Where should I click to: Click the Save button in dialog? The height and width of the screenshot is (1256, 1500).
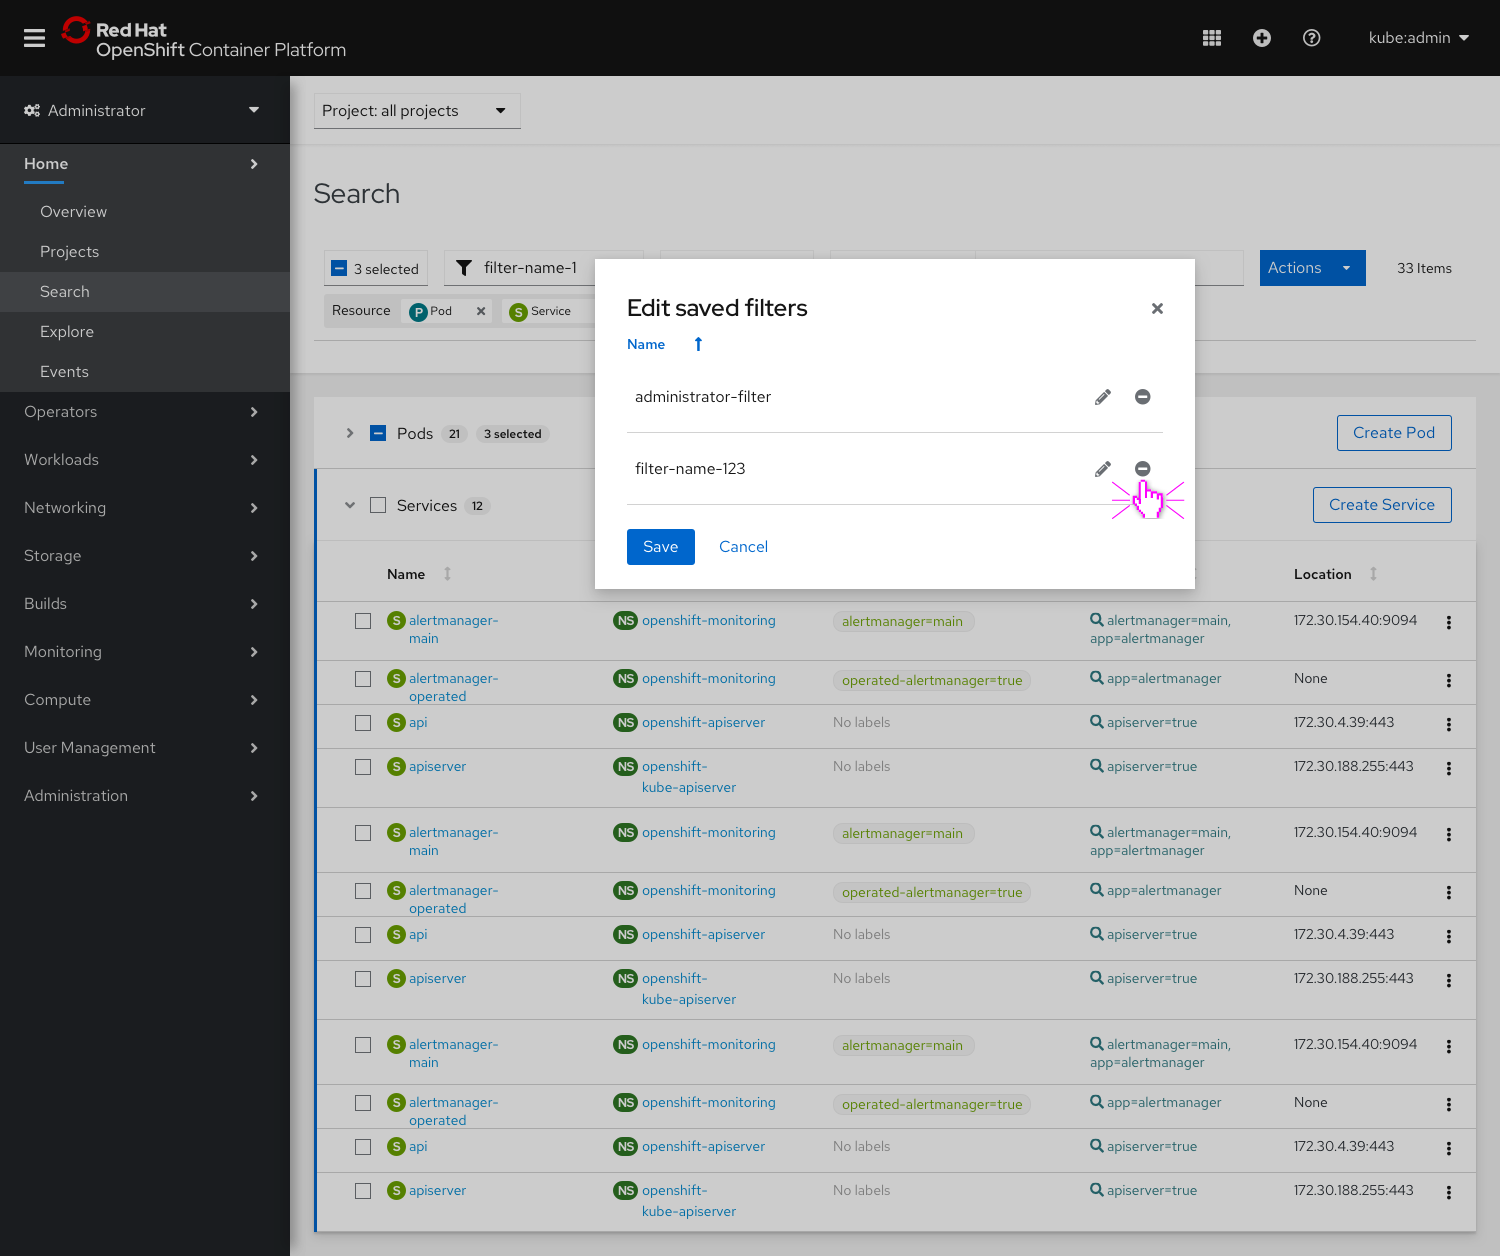pos(661,547)
